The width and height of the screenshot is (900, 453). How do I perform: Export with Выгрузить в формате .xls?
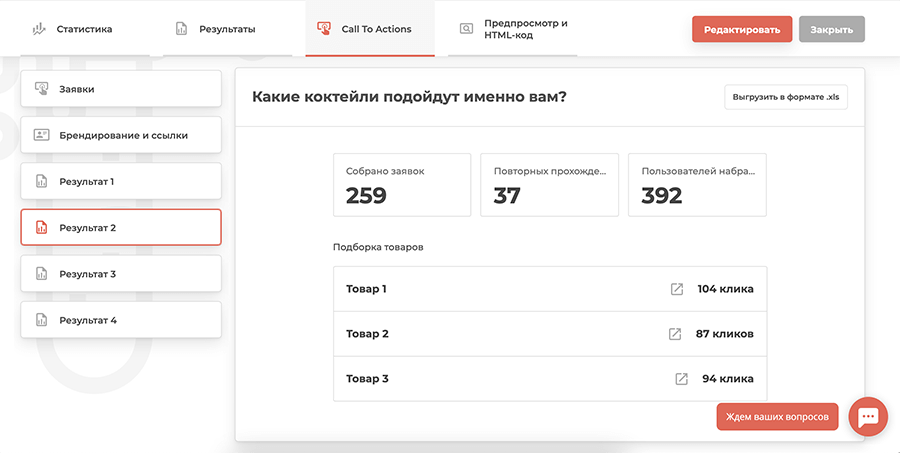tap(786, 97)
